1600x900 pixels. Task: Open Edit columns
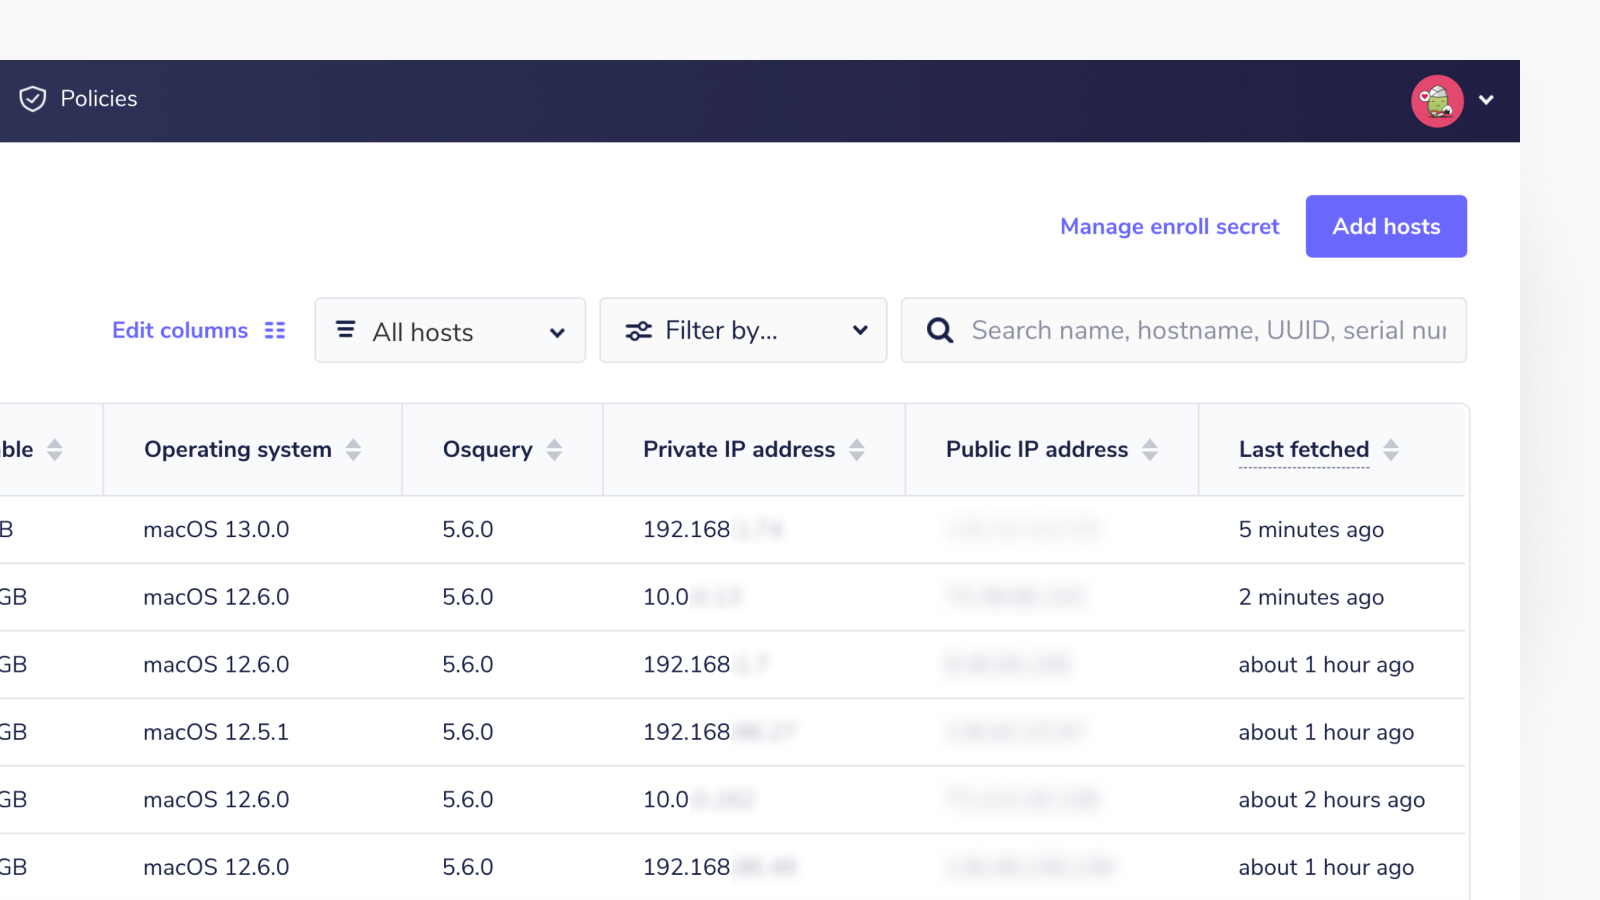click(x=199, y=330)
